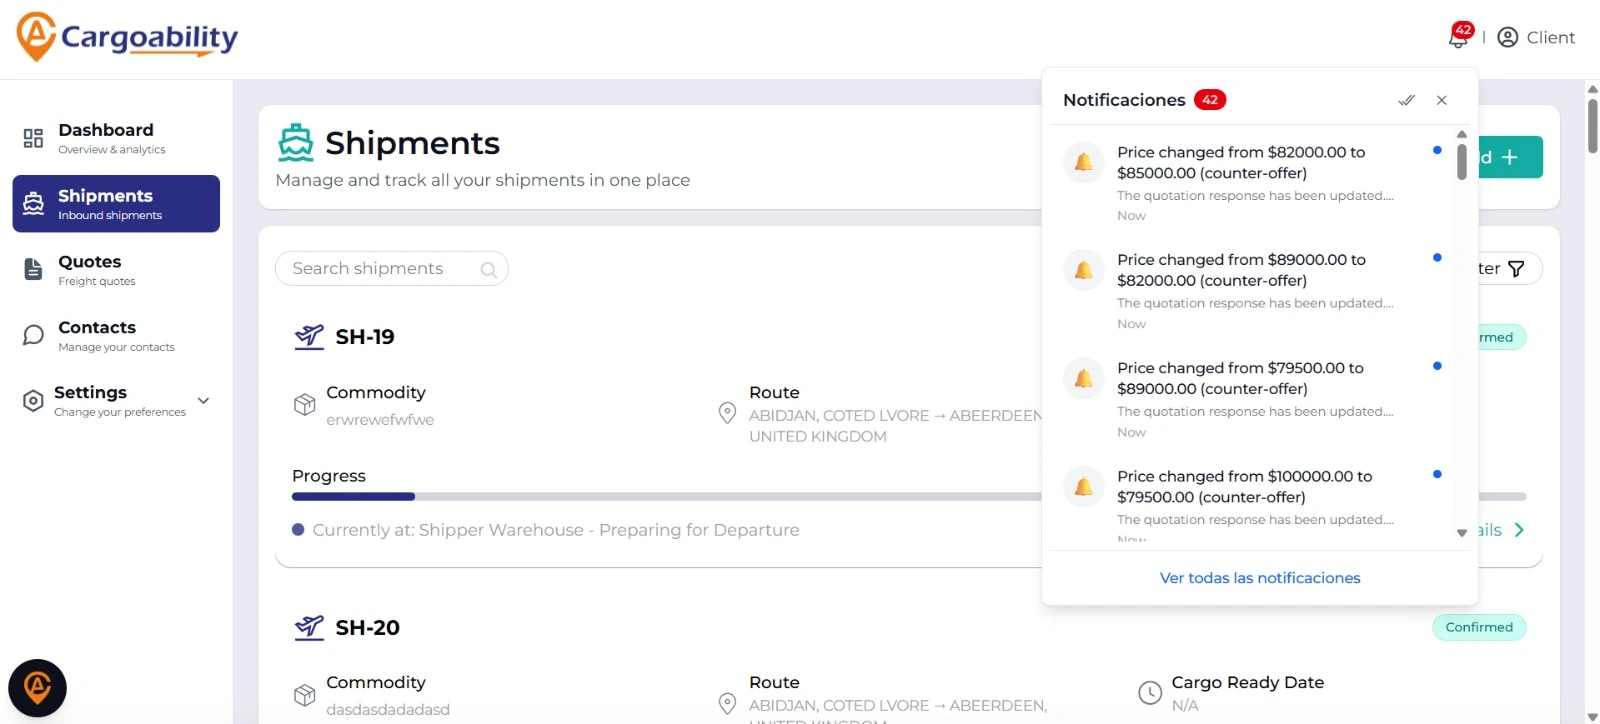Viewport: 1600px width, 724px height.
Task: Toggle unread dot on $89000 to $82000 notification
Action: tap(1437, 258)
